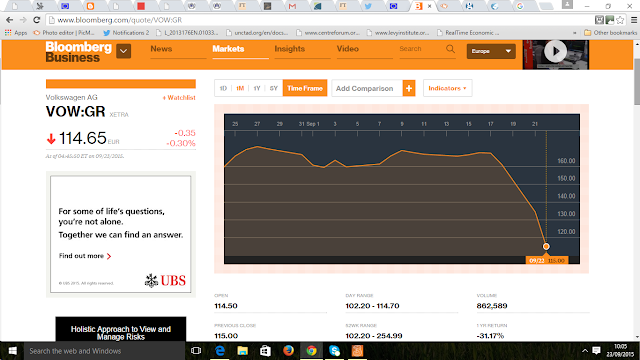Image resolution: width=640 pixels, height=360 pixels.
Task: Open the RealTime Economic bookmark
Action: (x=468, y=33)
